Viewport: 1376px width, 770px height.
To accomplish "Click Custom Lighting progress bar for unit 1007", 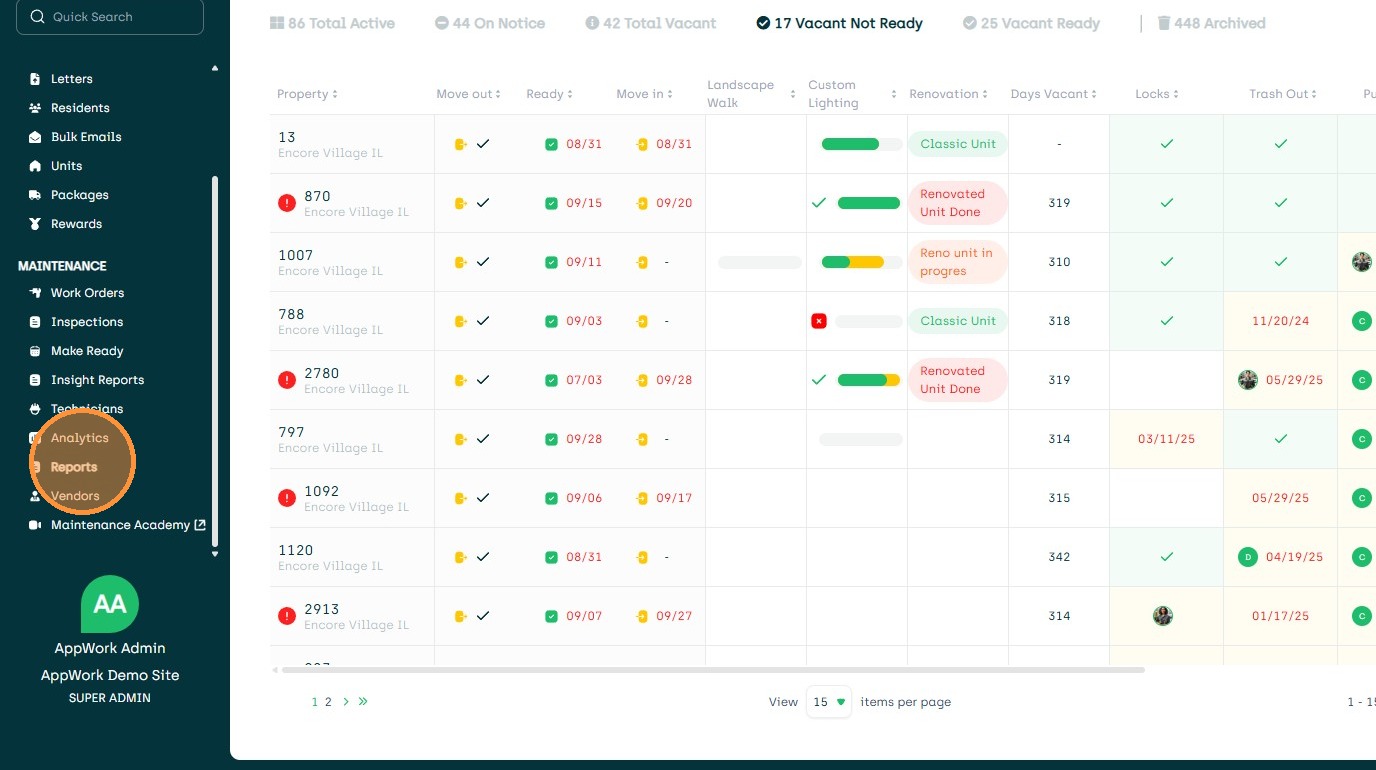I will [853, 262].
